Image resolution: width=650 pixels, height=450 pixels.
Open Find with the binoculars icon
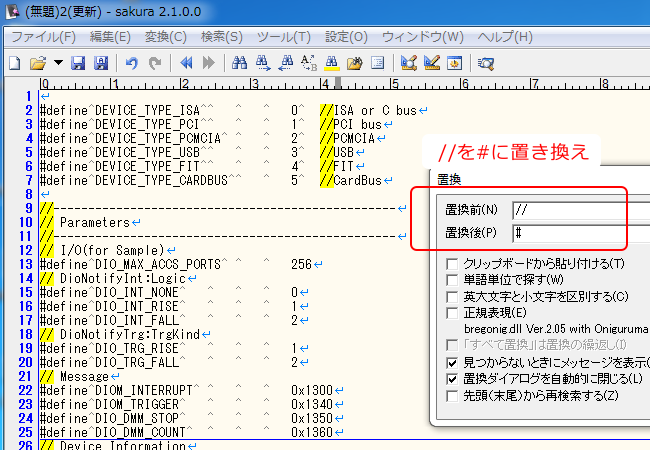click(239, 63)
